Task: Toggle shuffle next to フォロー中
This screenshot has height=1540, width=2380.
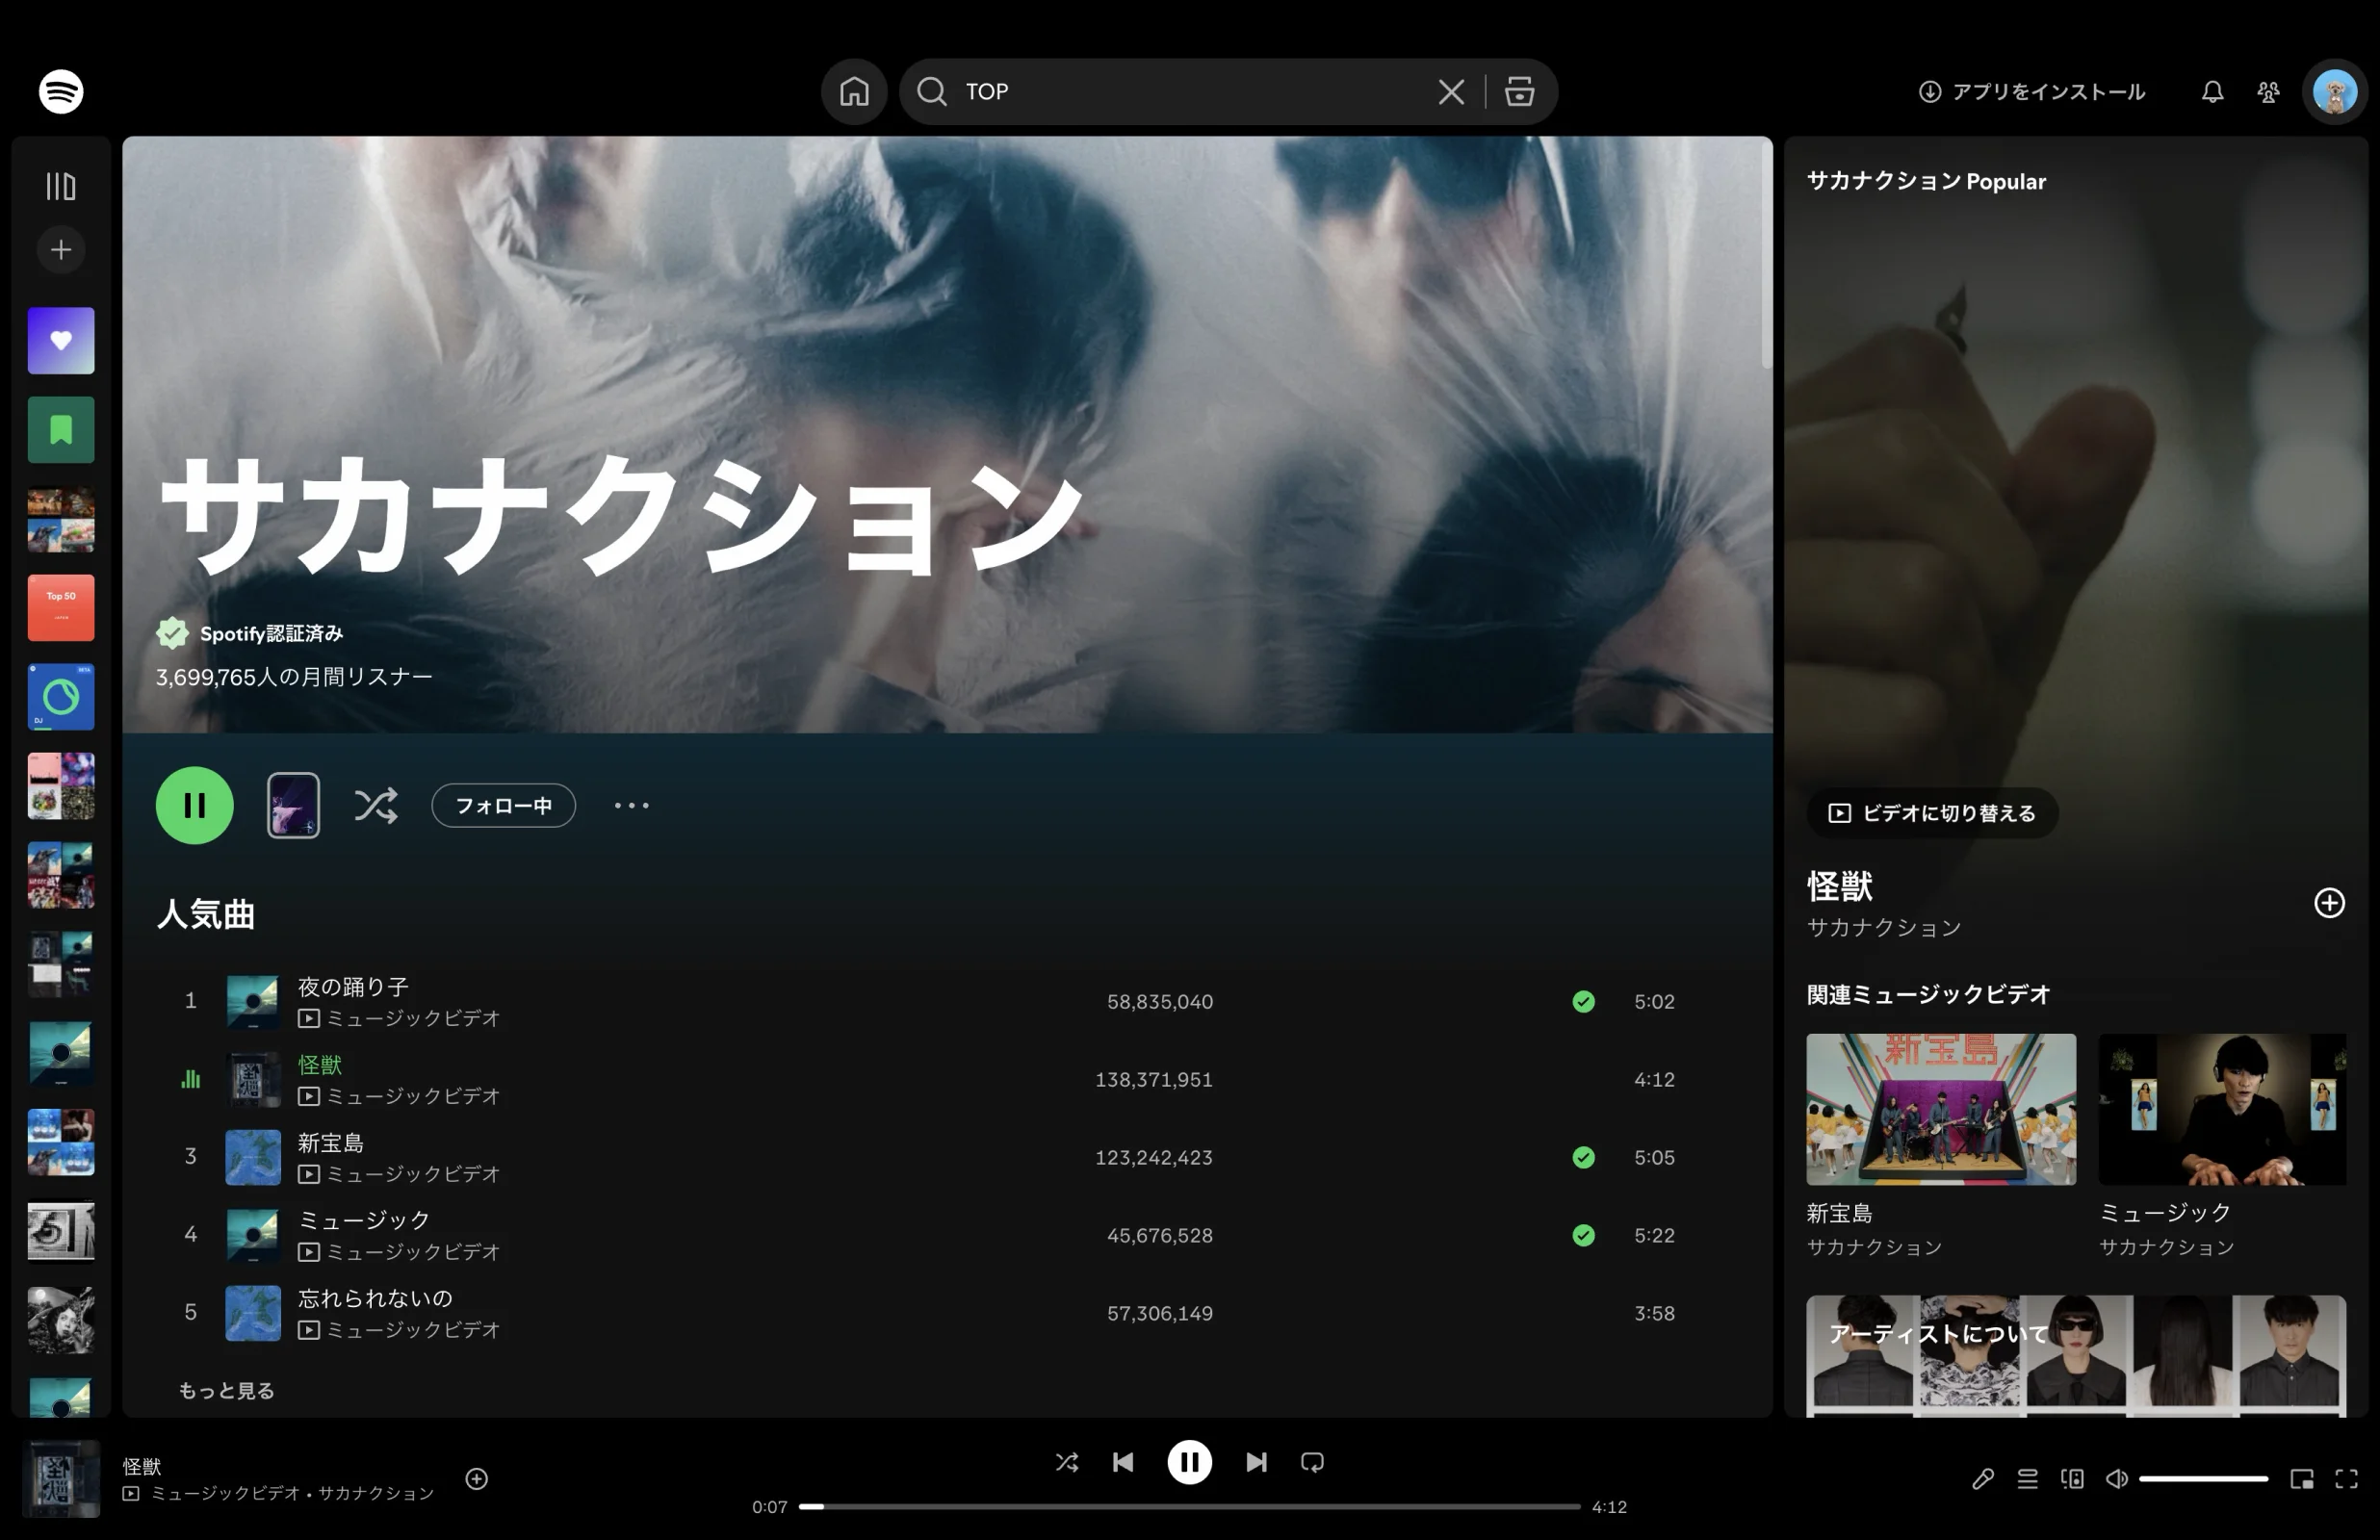Action: (376, 805)
